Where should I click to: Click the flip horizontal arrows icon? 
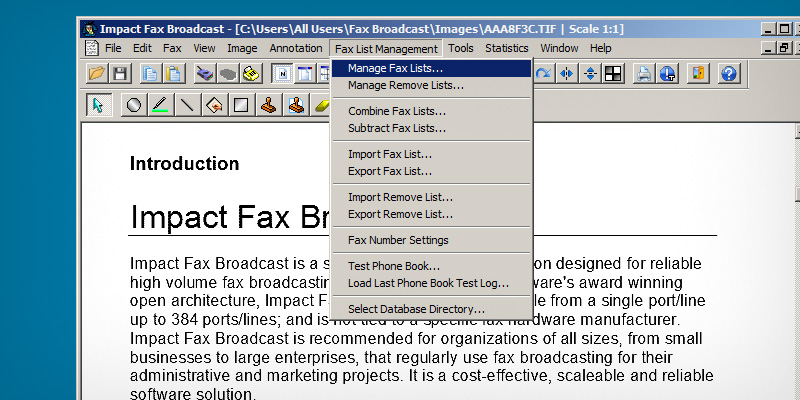pyautogui.click(x=568, y=73)
